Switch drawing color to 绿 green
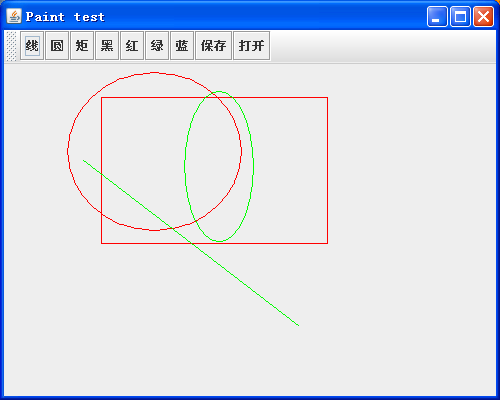This screenshot has width=500, height=400. (157, 46)
